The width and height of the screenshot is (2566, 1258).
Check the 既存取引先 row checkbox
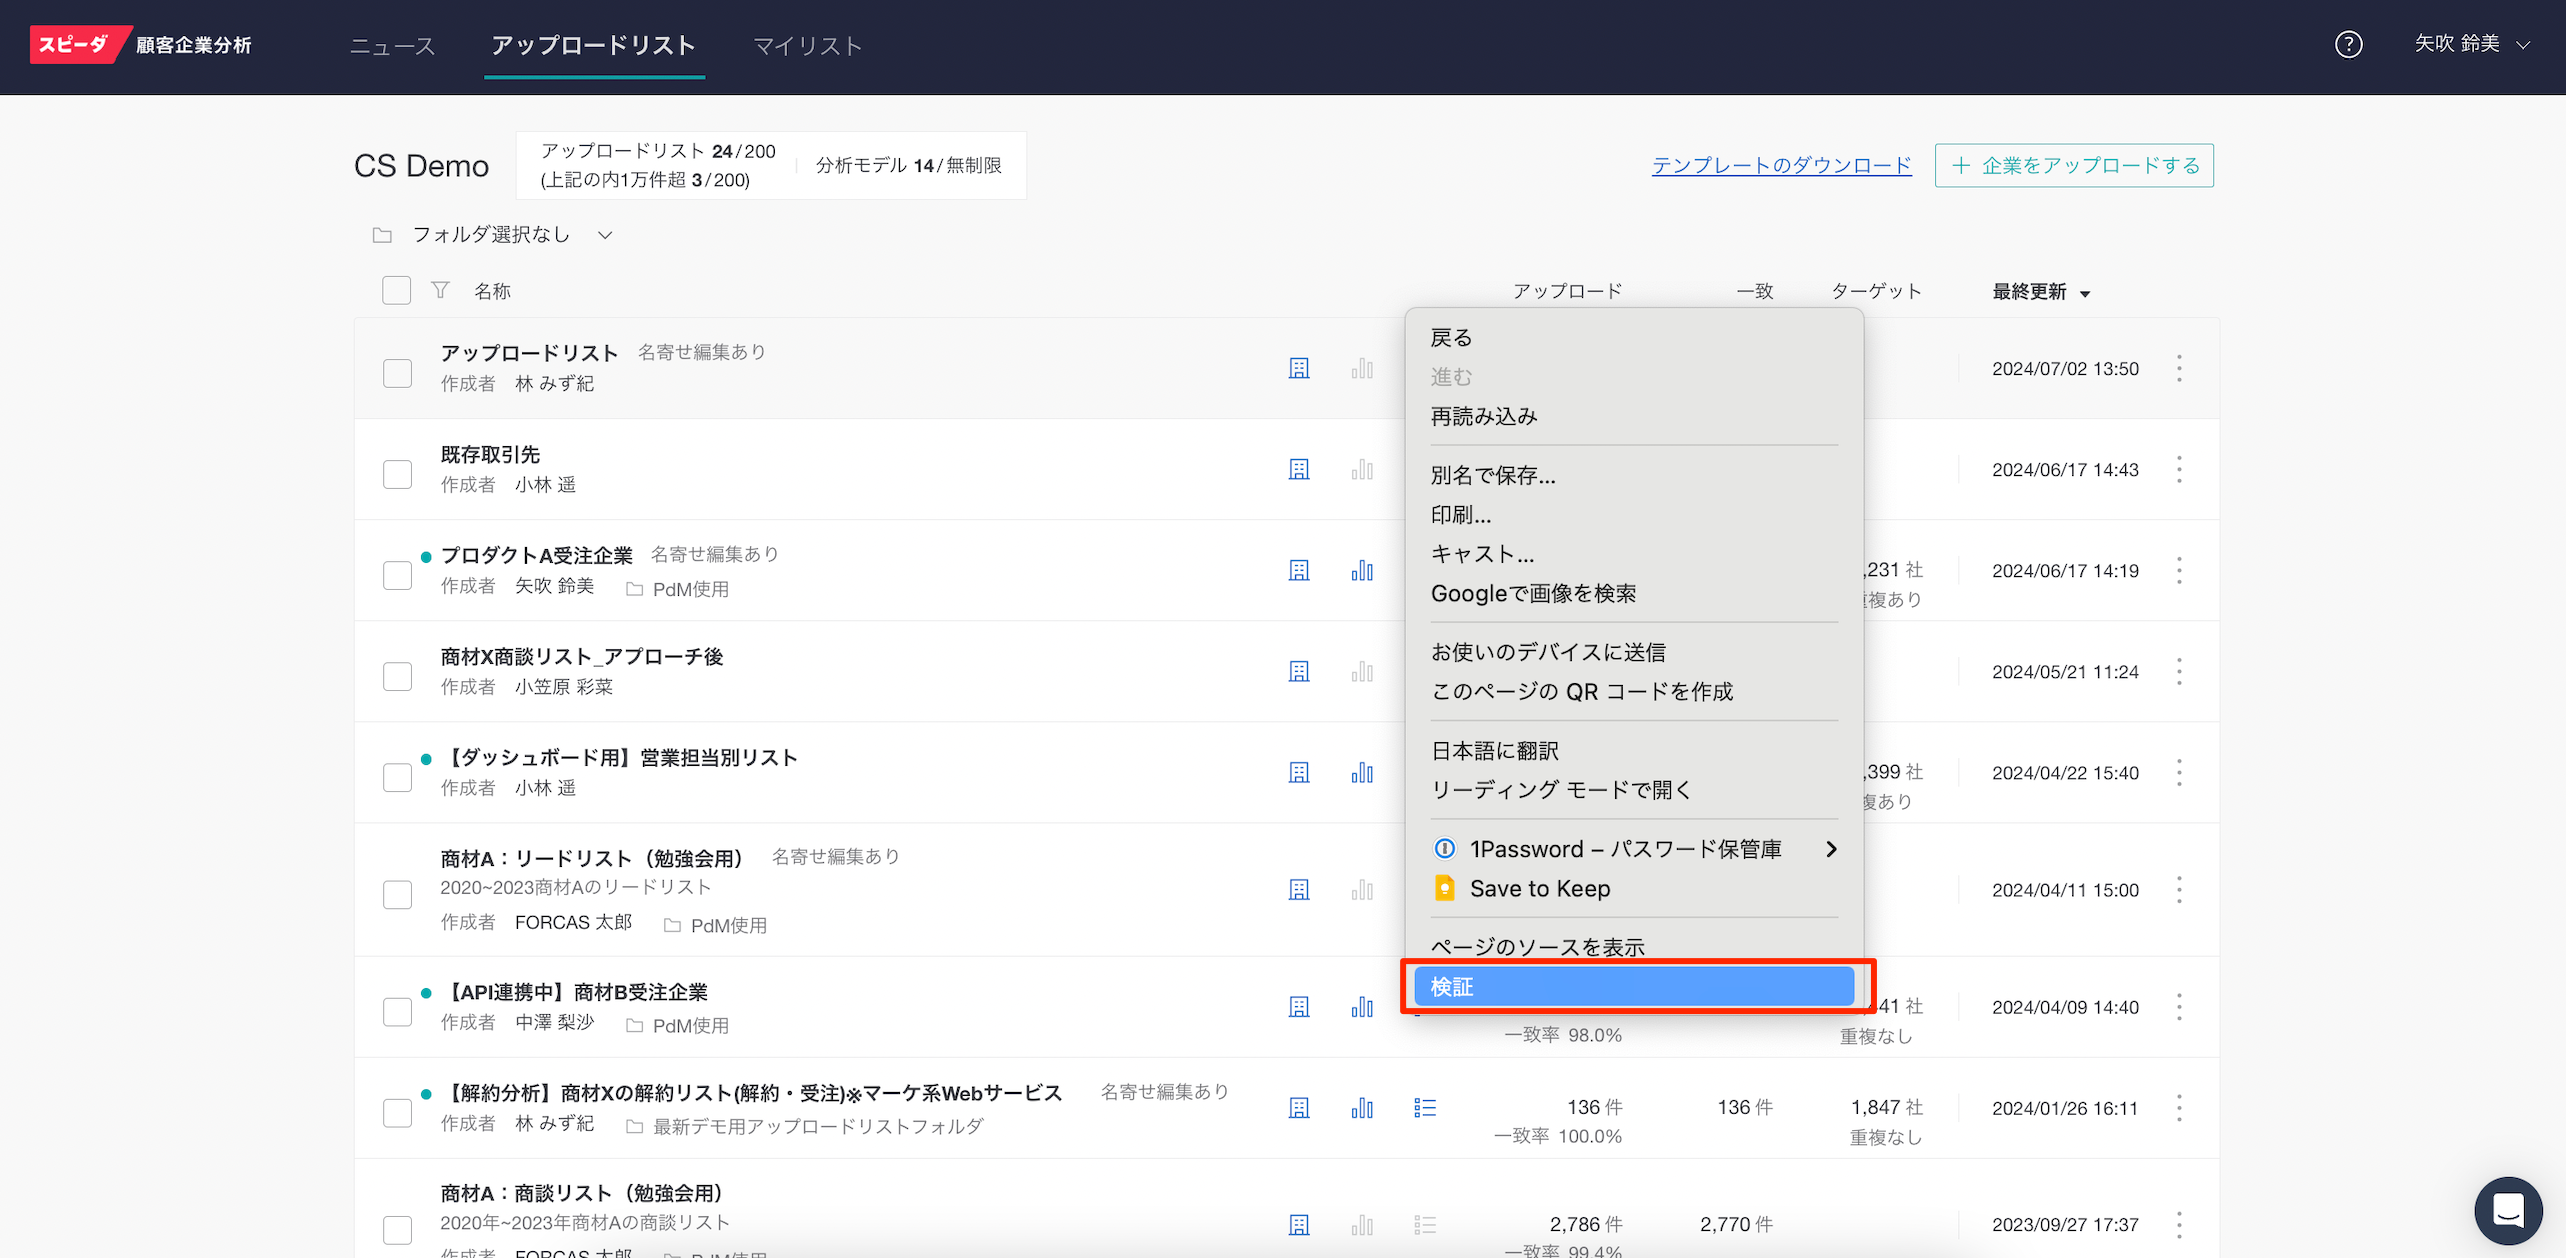pyautogui.click(x=398, y=474)
